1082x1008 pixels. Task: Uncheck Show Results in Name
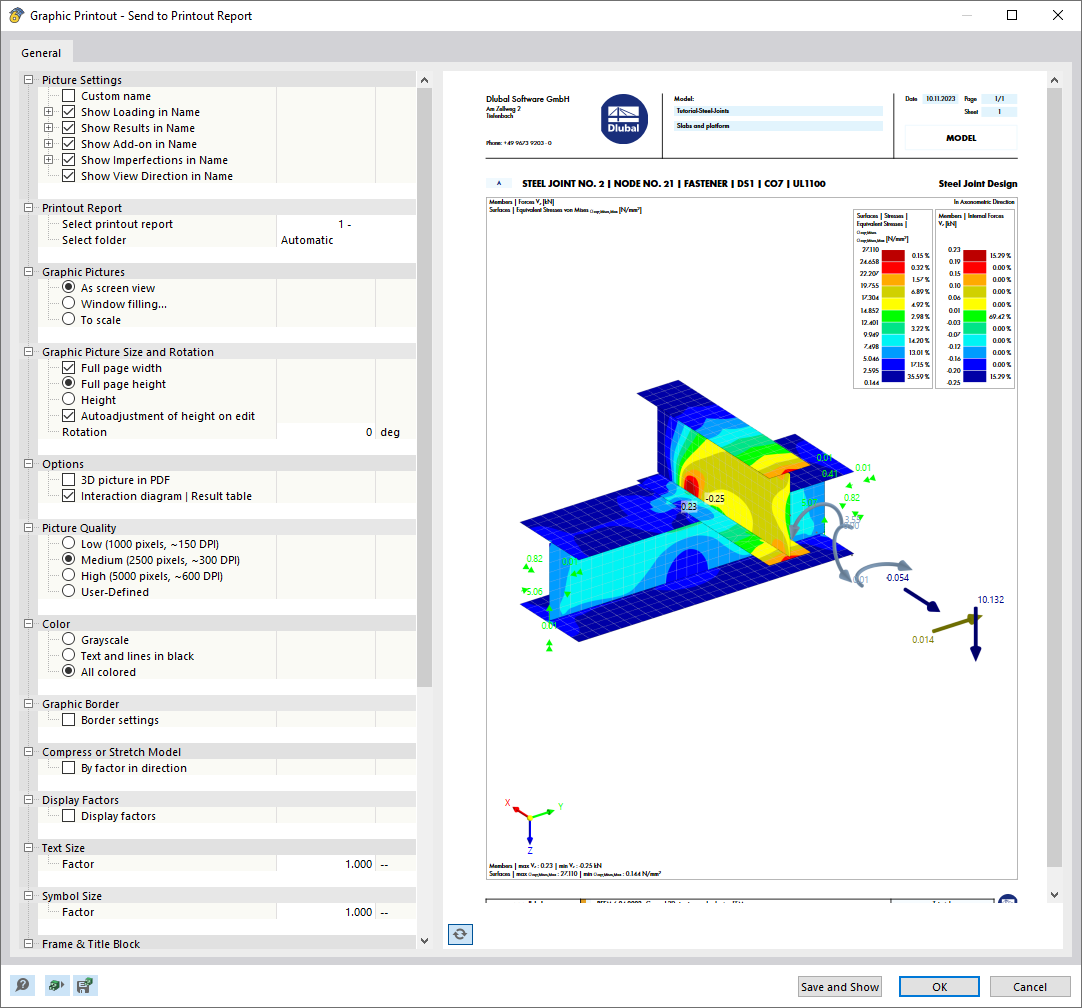(x=69, y=128)
